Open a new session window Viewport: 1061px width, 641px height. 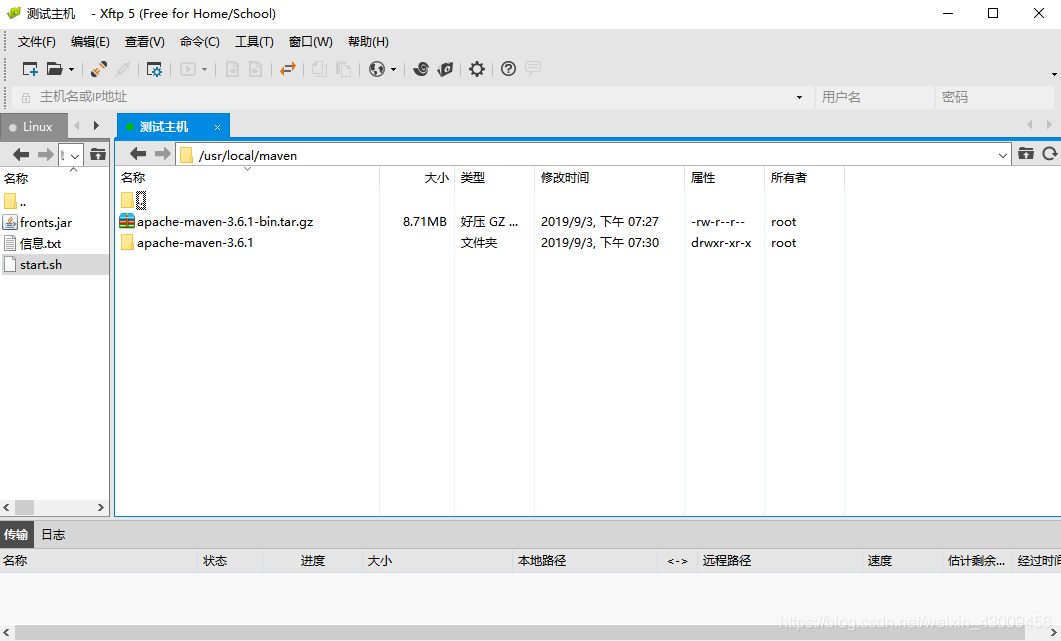30,69
